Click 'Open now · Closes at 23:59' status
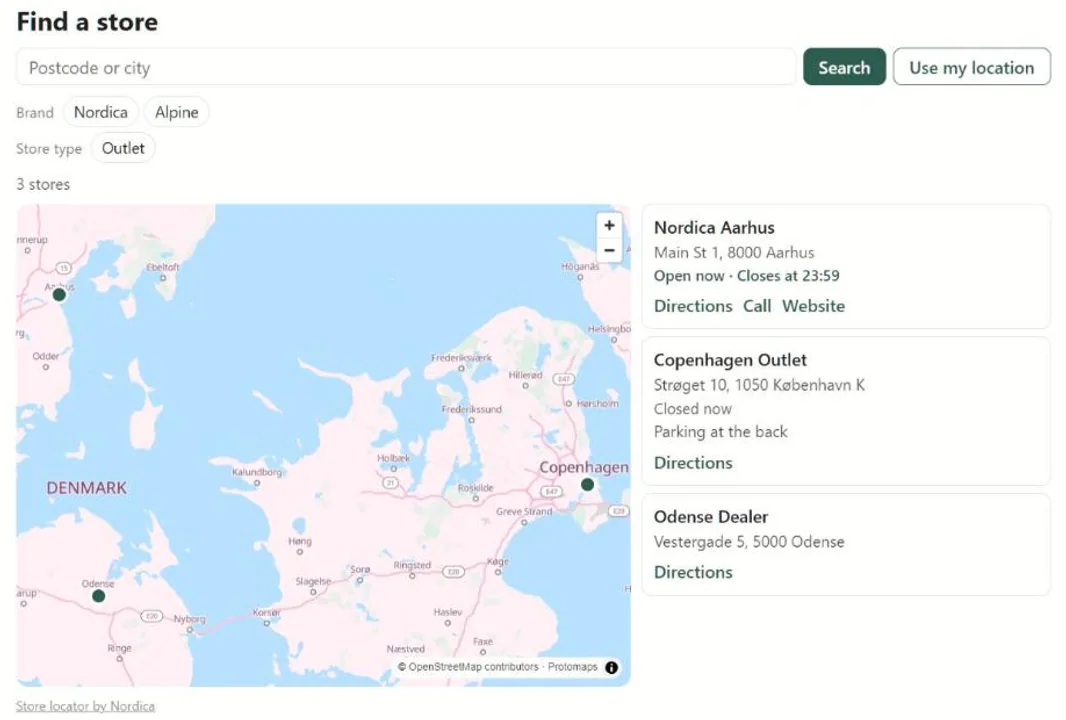 click(746, 276)
